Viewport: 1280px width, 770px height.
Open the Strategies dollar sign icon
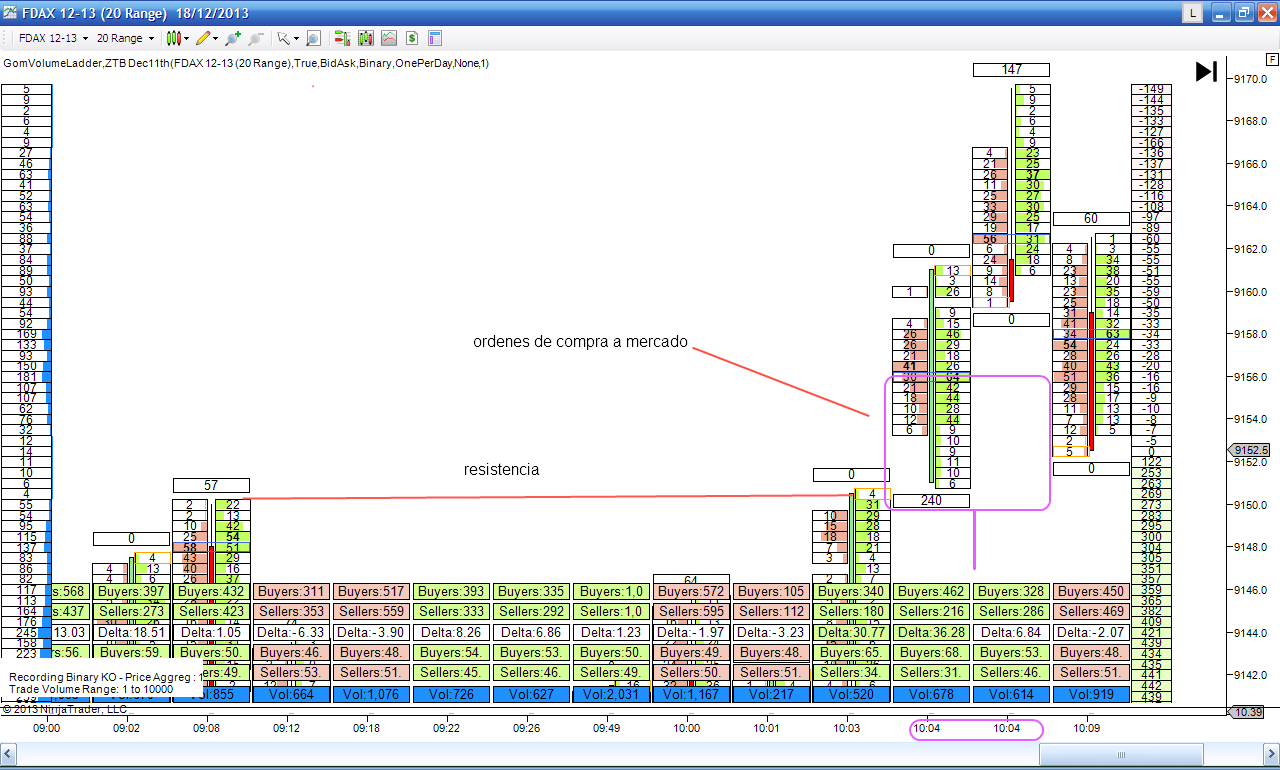[411, 38]
